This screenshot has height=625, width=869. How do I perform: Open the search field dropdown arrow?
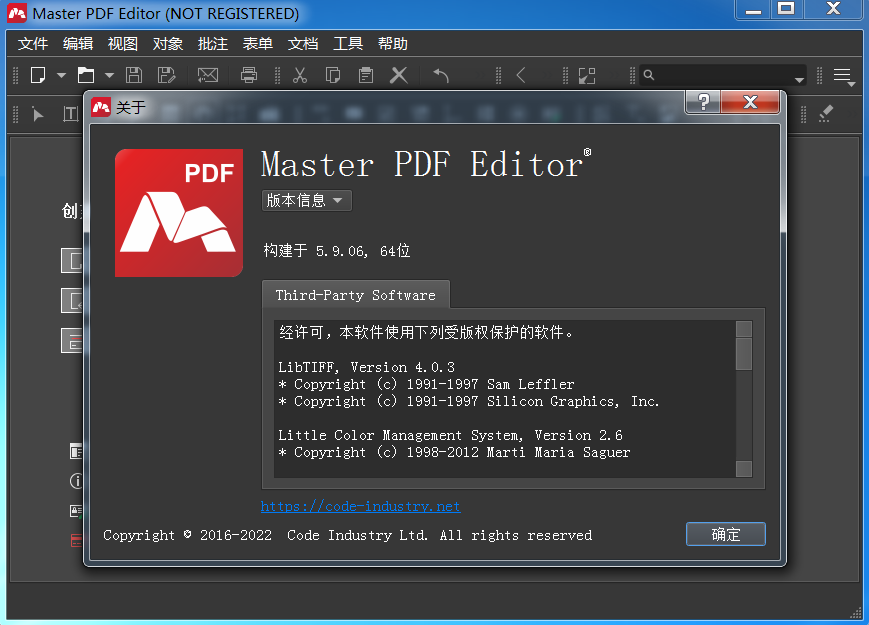(799, 80)
